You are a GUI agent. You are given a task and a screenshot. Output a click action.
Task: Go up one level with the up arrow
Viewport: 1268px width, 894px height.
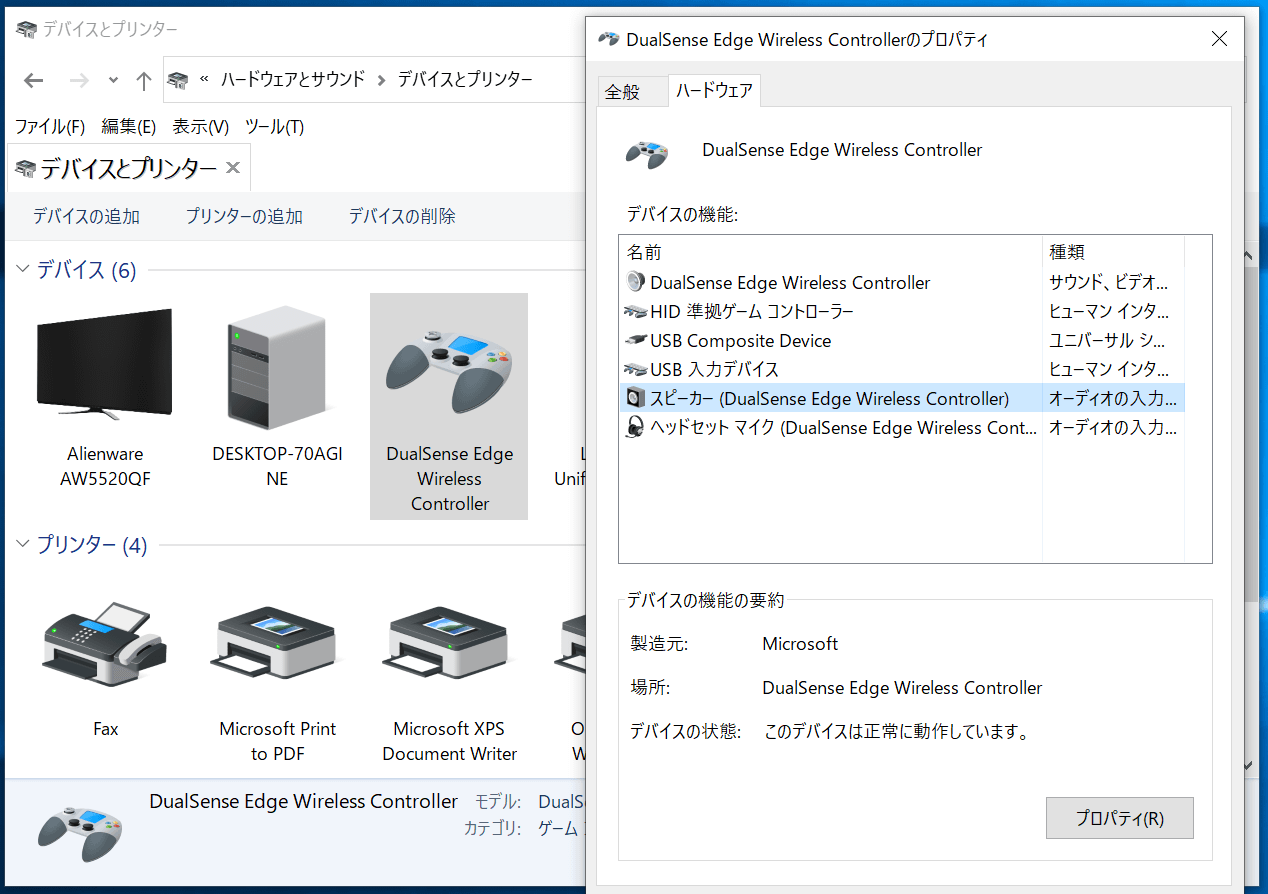144,80
